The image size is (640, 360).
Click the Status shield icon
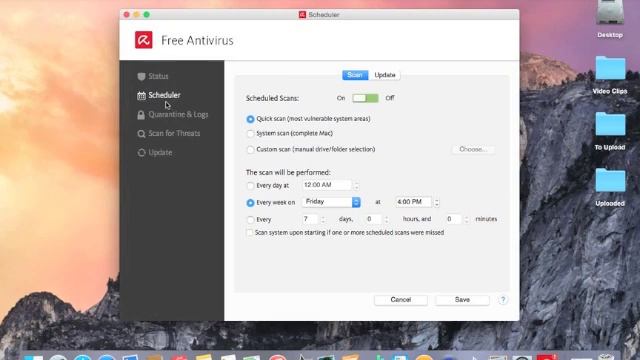pyautogui.click(x=141, y=76)
